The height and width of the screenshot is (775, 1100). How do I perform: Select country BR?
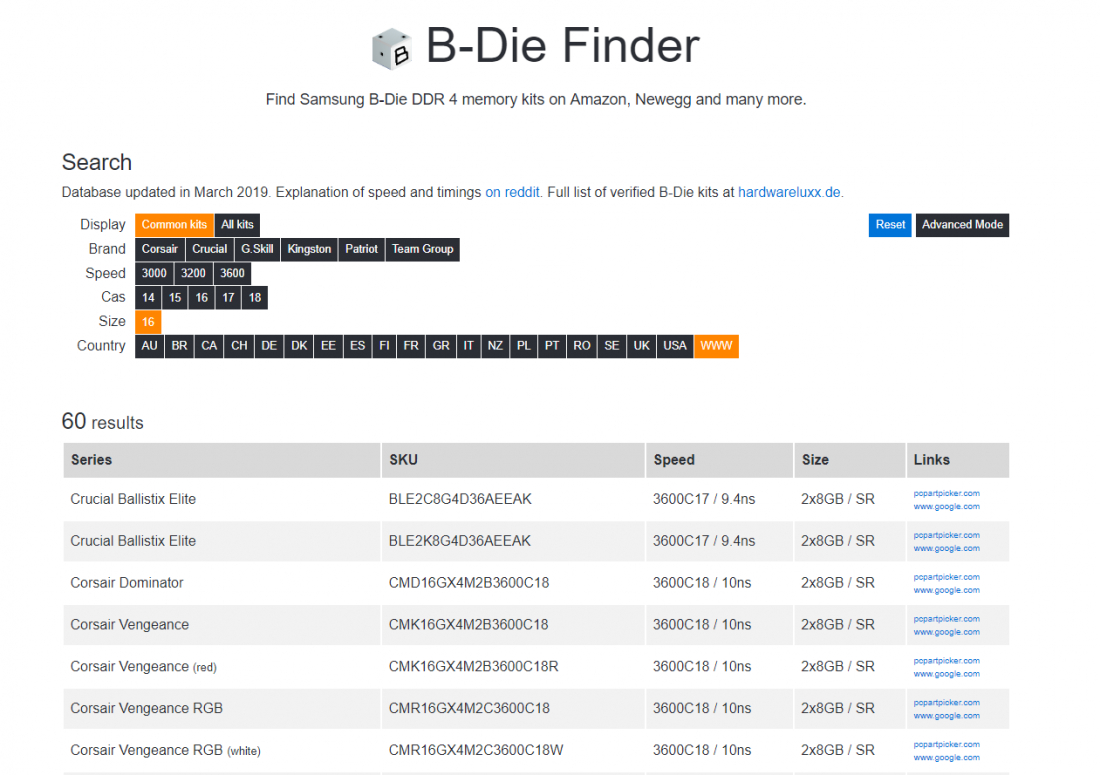tap(180, 346)
